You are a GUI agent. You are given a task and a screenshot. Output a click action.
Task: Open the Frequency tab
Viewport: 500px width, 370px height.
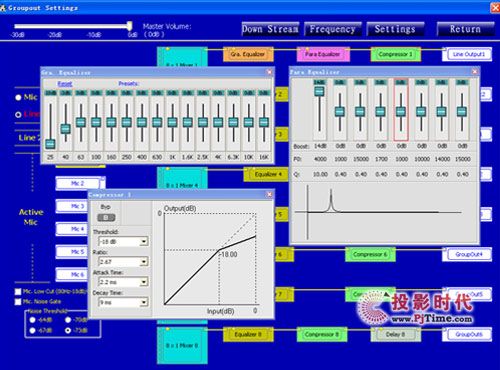tap(333, 29)
